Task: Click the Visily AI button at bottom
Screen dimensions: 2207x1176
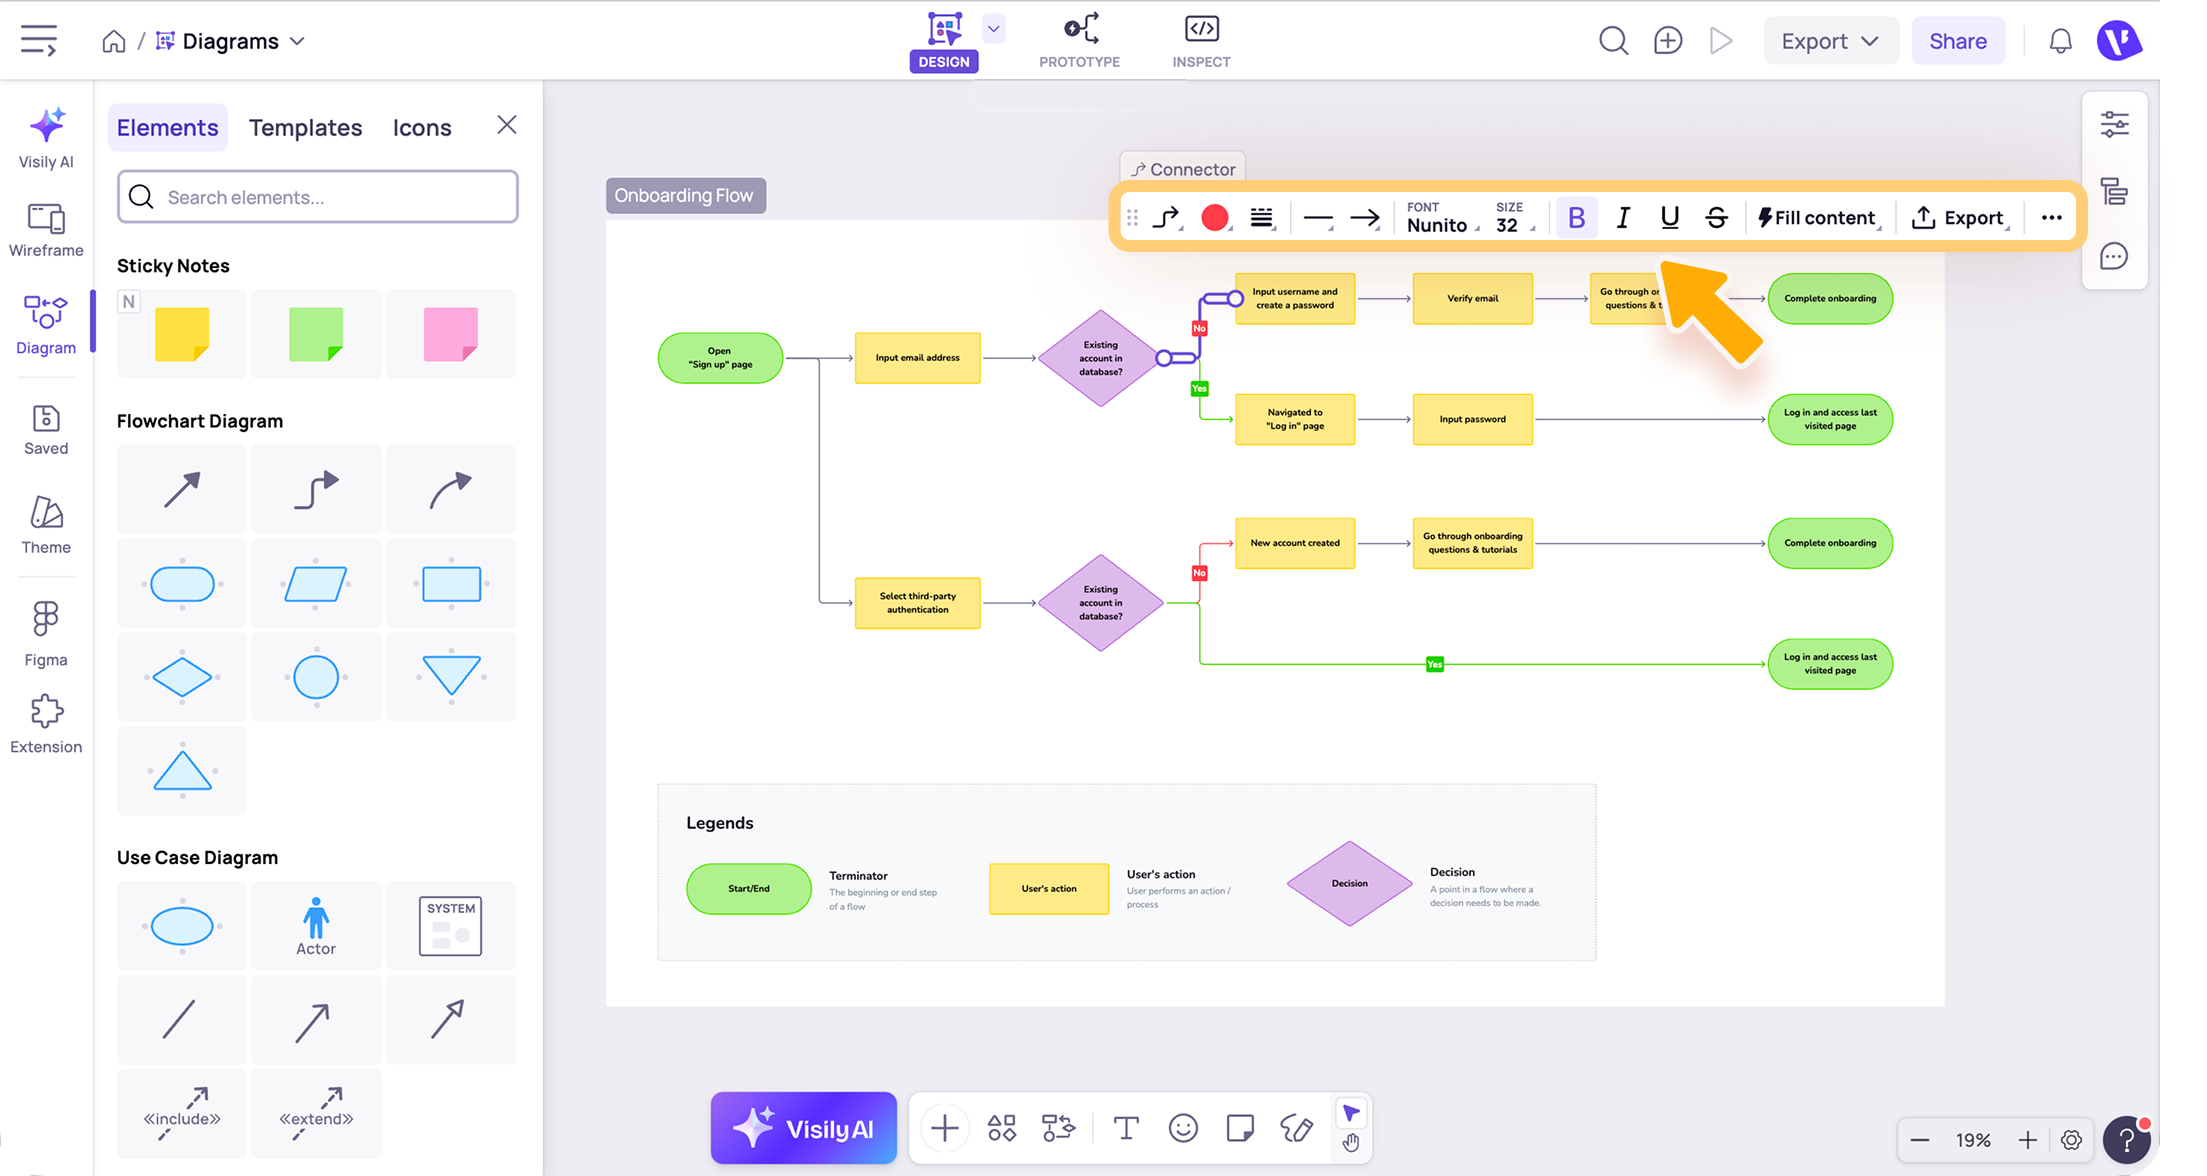Action: (x=804, y=1129)
